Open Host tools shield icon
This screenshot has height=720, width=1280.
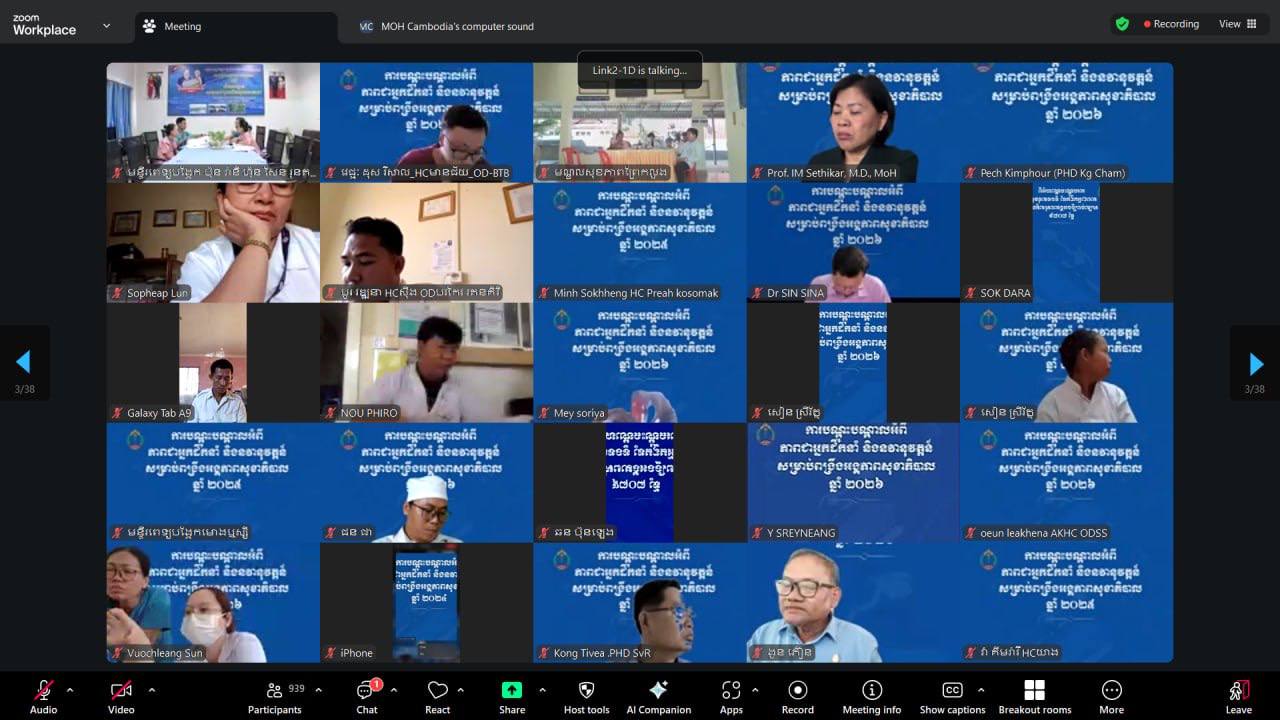(x=586, y=690)
